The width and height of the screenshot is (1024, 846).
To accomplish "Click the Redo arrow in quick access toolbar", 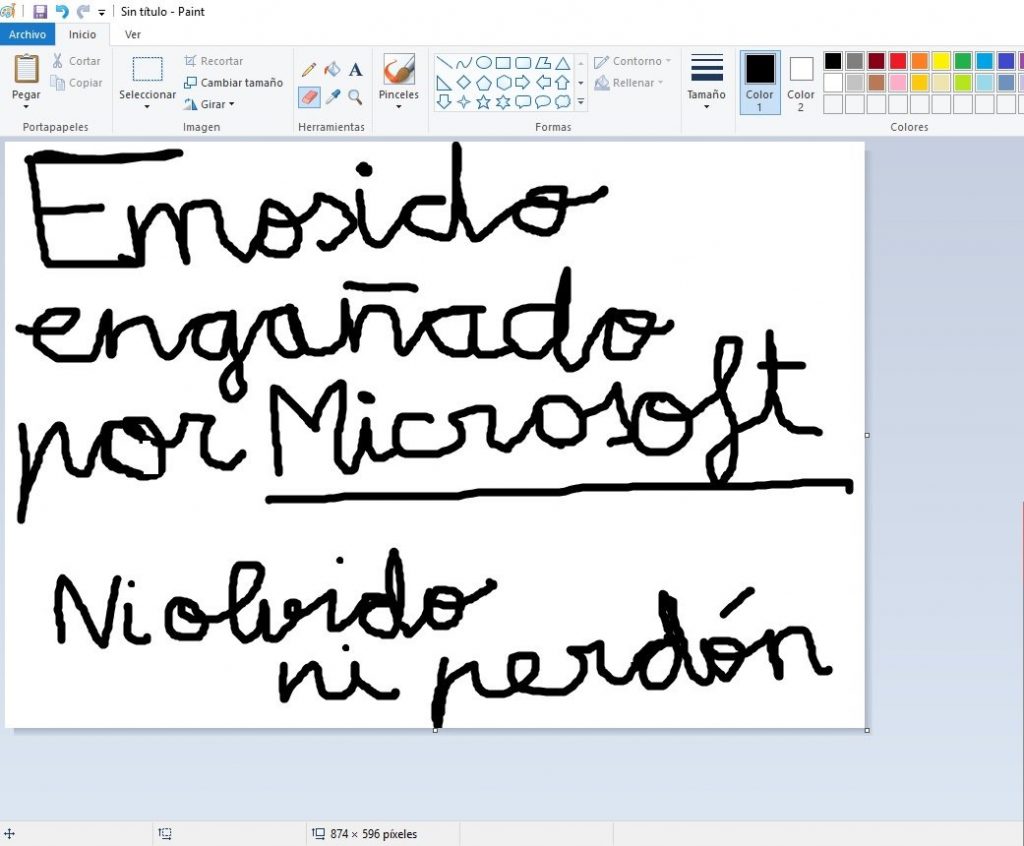I will click(x=83, y=12).
